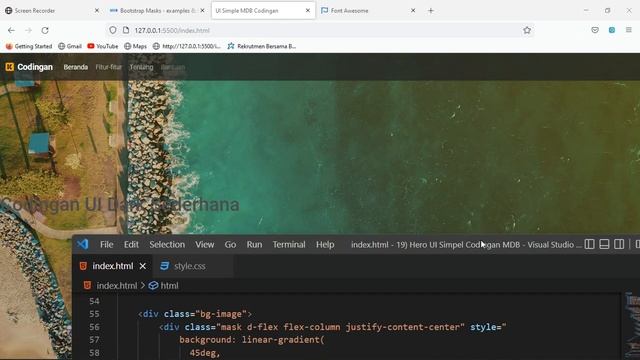
Task: Toggle VS Code bottom panel layout icon
Action: pyautogui.click(x=604, y=244)
